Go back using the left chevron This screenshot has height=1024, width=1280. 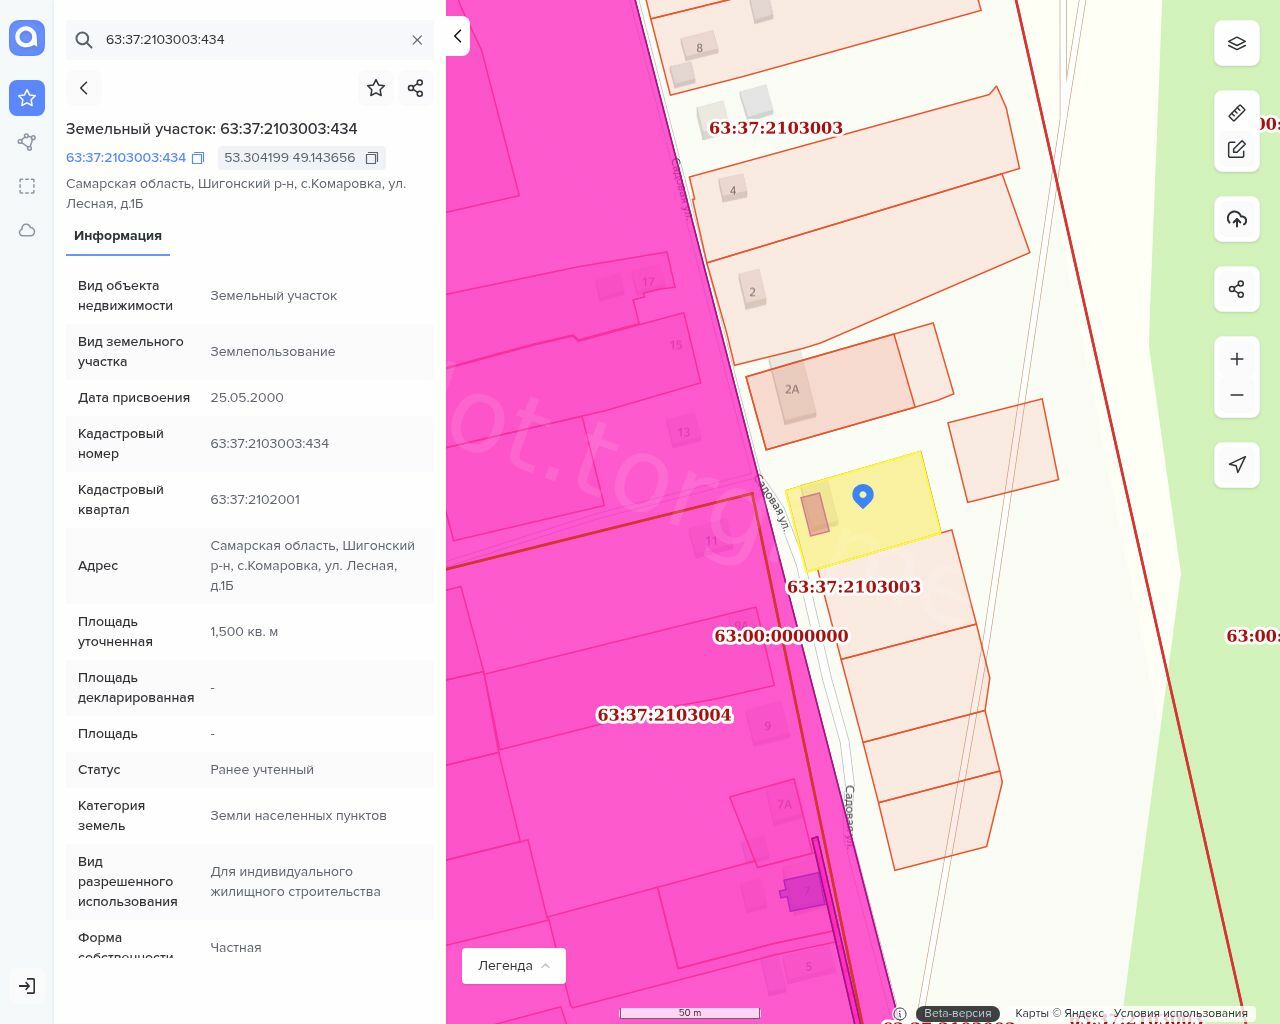click(x=84, y=88)
